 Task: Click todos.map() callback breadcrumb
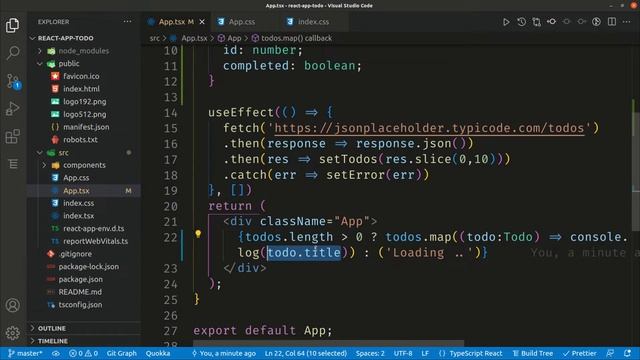(296, 38)
